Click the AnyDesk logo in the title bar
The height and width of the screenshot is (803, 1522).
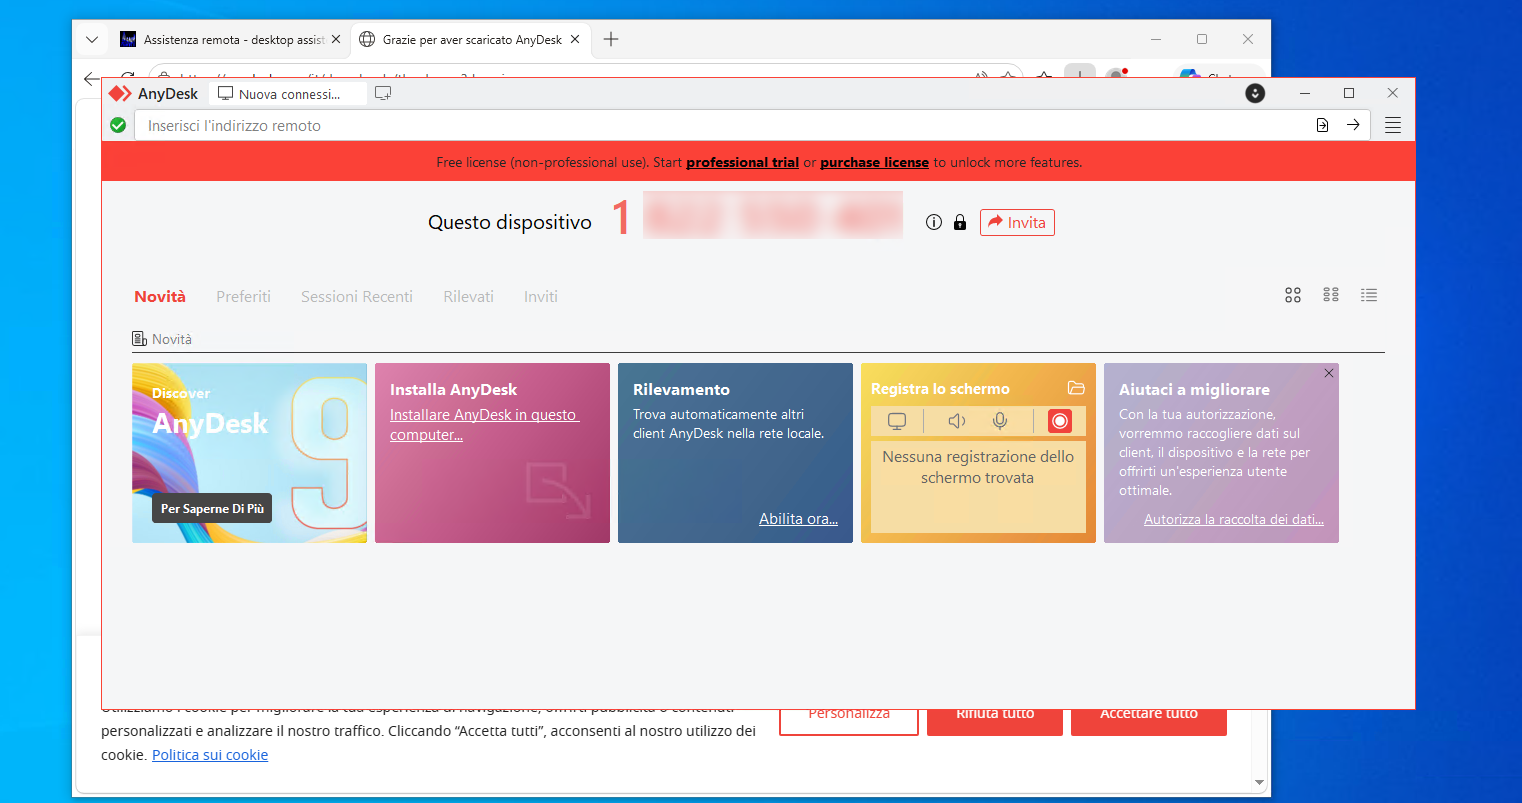[x=120, y=93]
